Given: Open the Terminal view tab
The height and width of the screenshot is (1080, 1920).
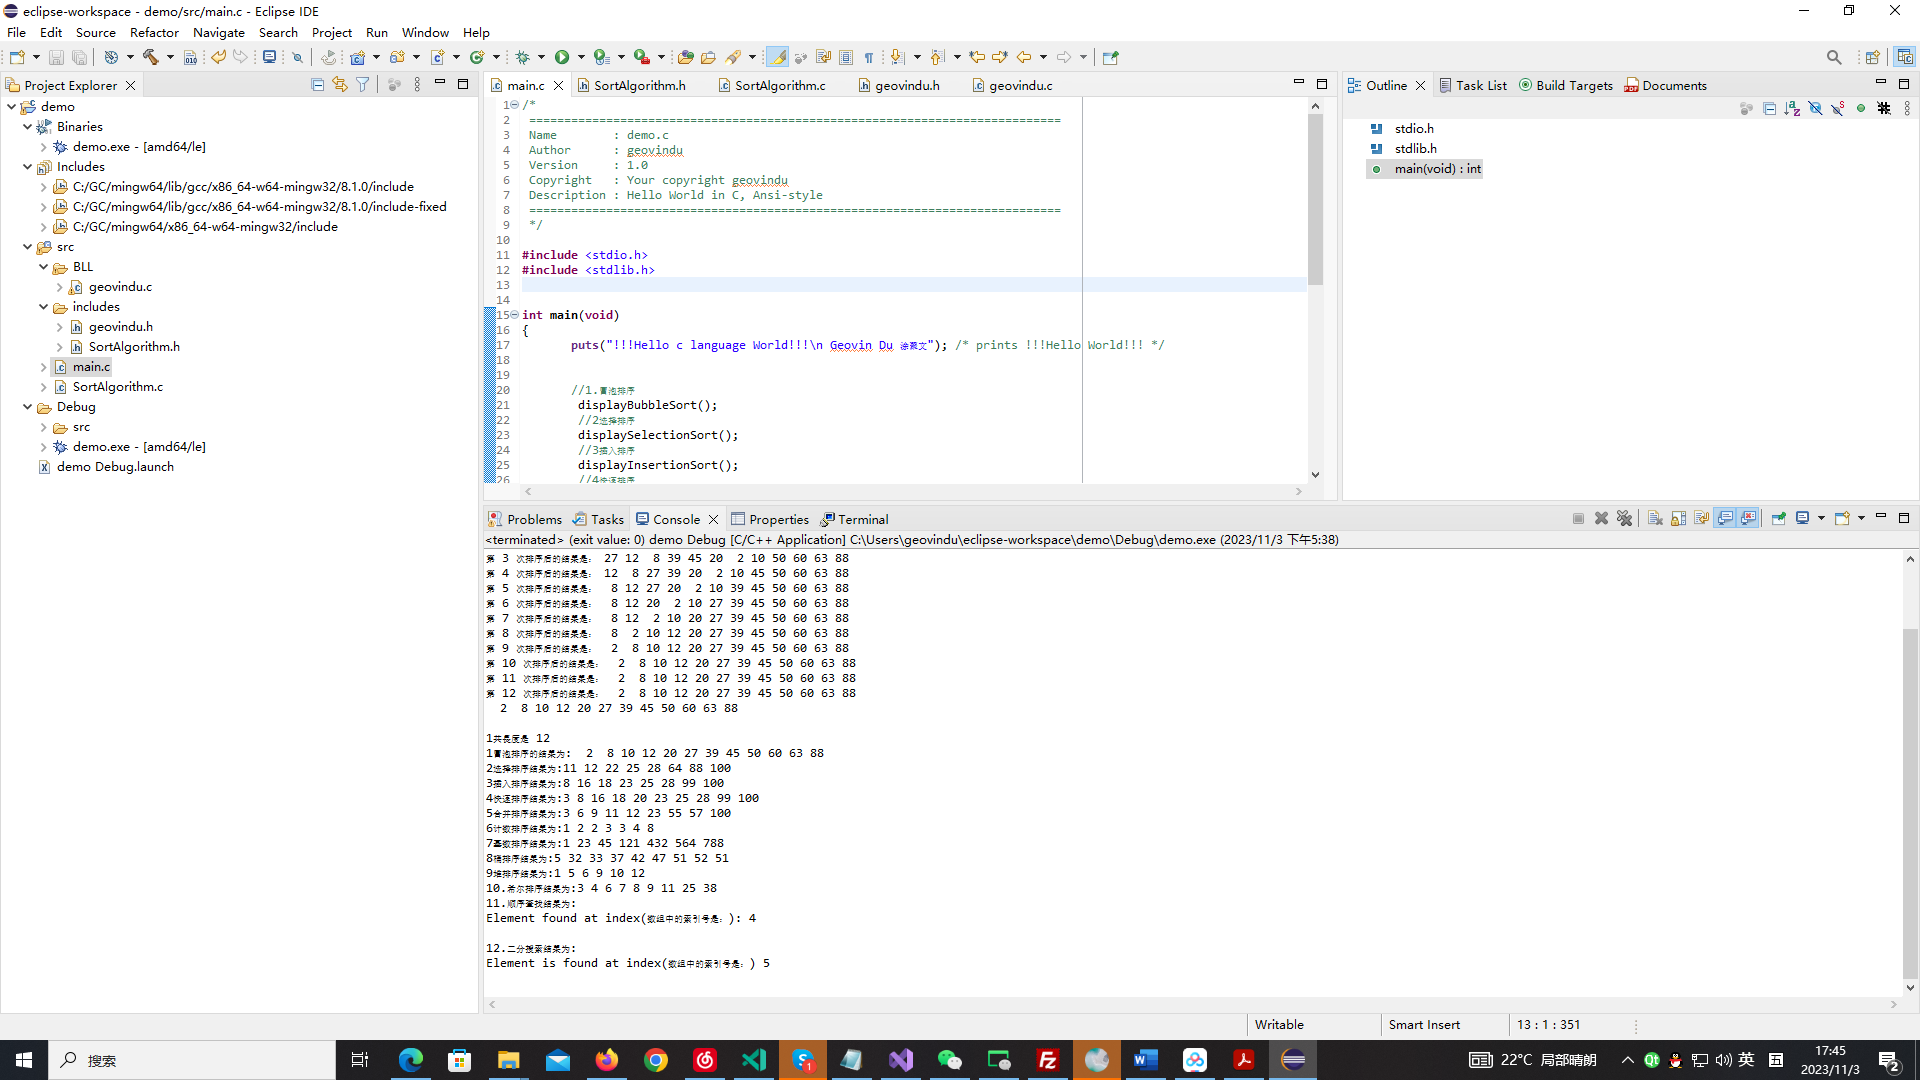Looking at the screenshot, I should pos(862,519).
